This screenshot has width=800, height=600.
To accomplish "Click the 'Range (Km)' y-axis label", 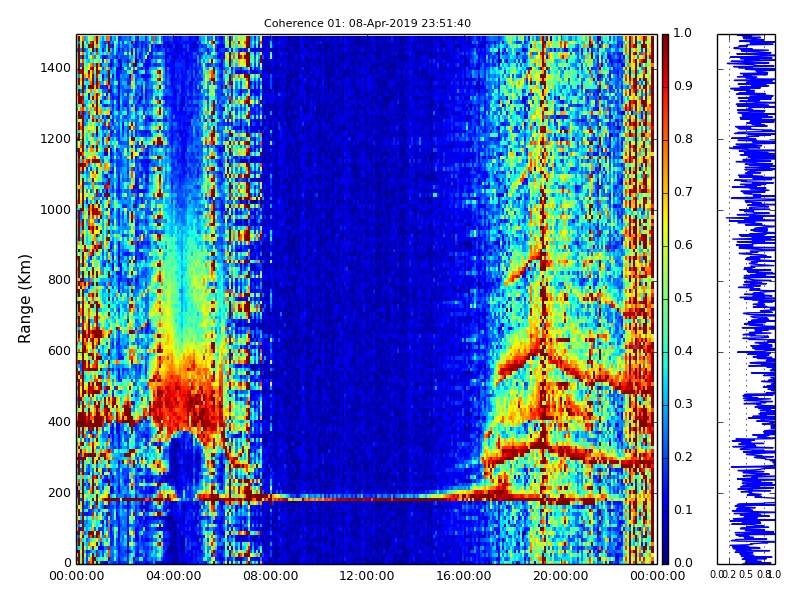I will pyautogui.click(x=24, y=299).
